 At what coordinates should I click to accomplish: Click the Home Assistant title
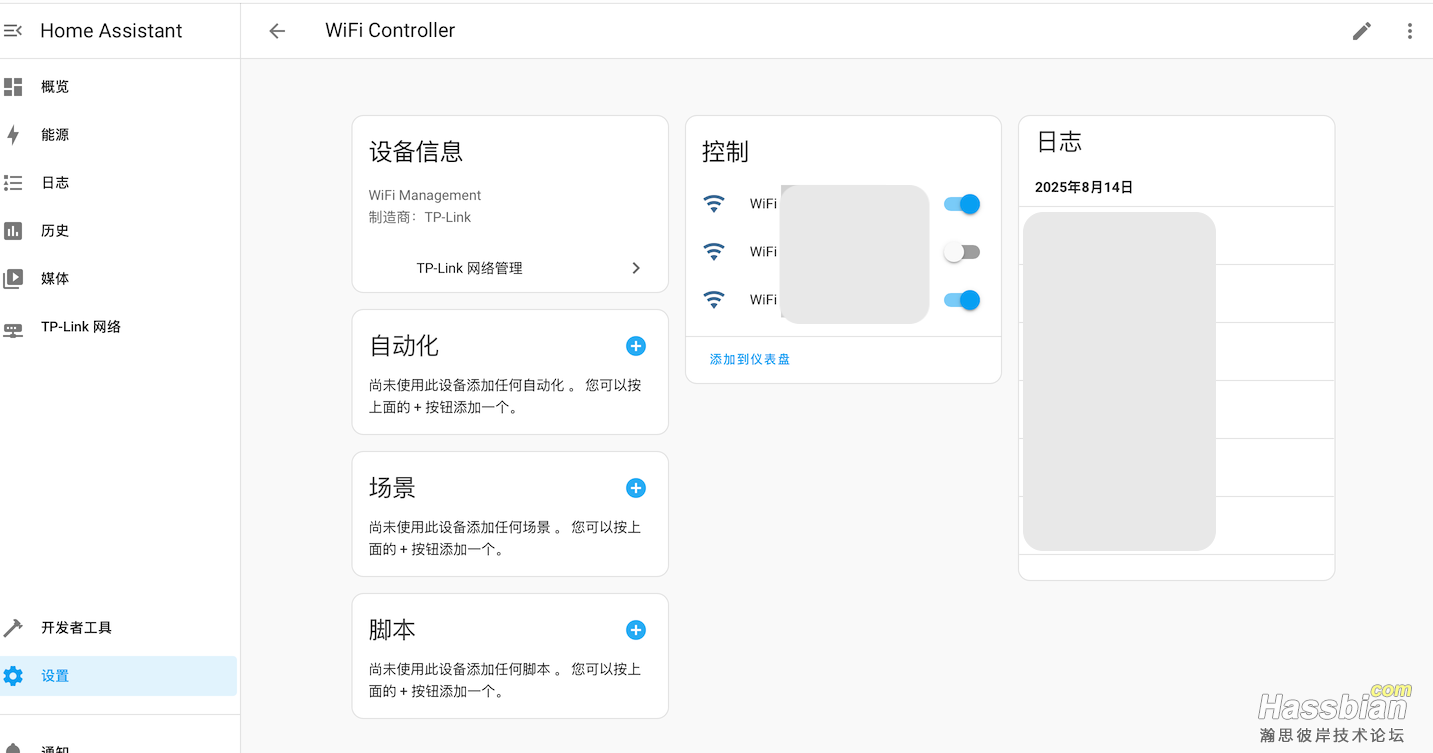111,31
